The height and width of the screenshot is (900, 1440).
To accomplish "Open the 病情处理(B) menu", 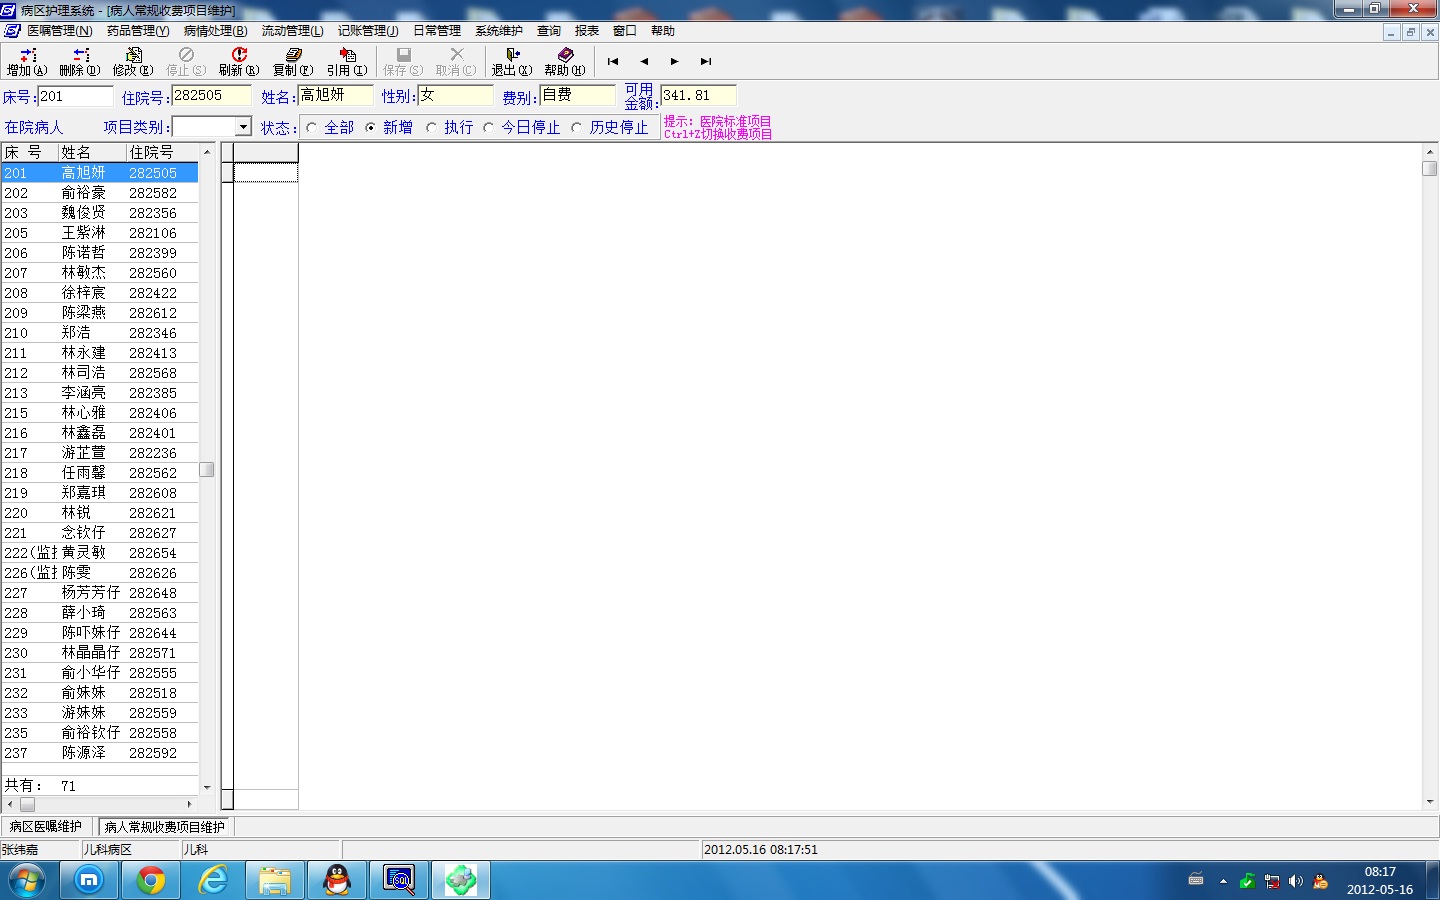I will pos(216,31).
